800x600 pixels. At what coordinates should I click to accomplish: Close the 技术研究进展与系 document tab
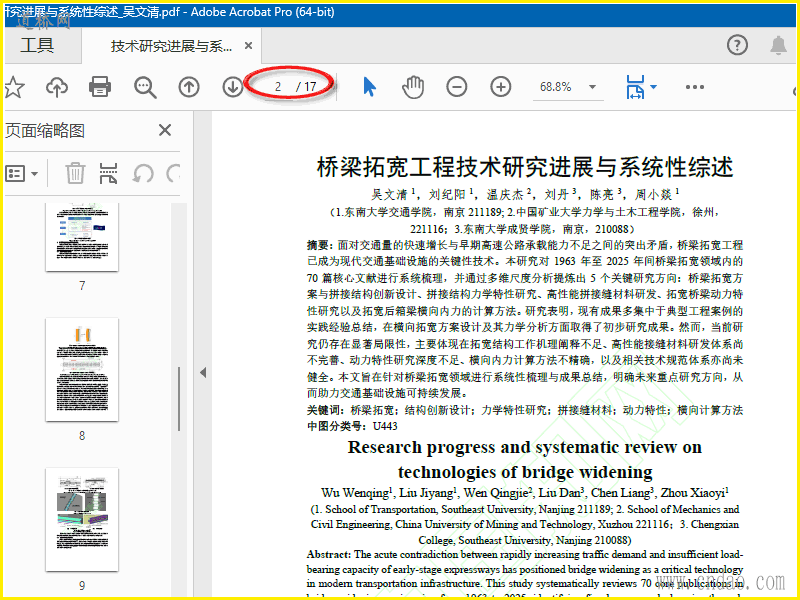point(249,46)
